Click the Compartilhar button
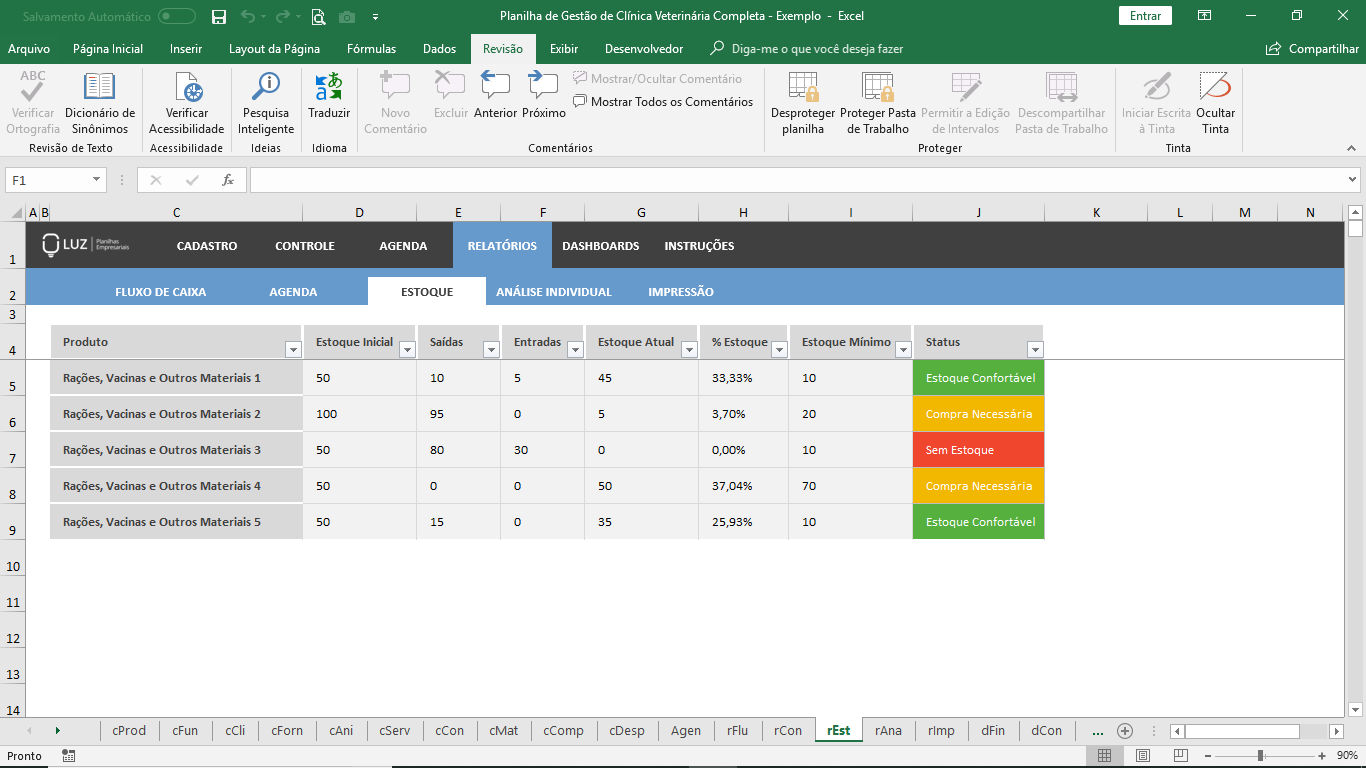Screen dimensions: 1366x768 [x=1312, y=49]
